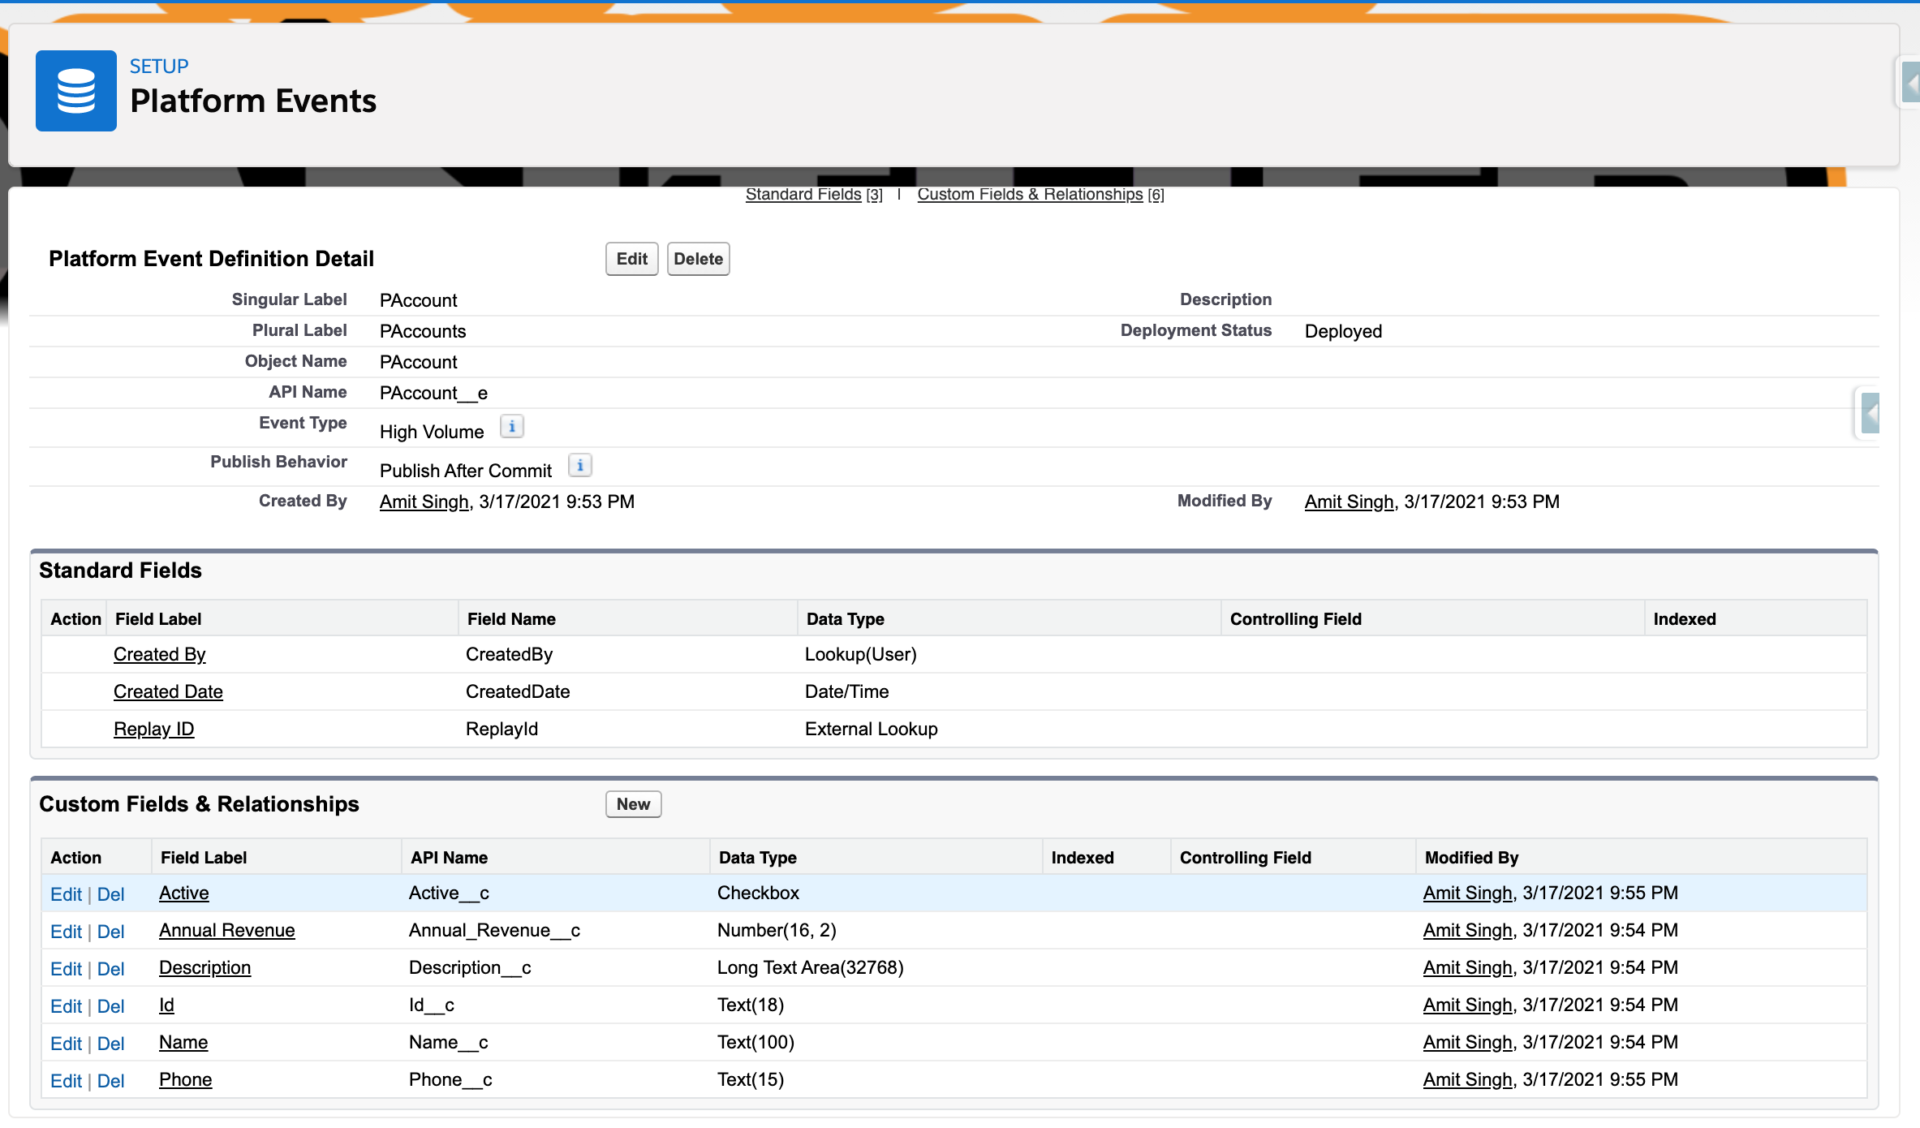Image resolution: width=1920 pixels, height=1128 pixels.
Task: Expand the collapsed right side panel chevron
Action: pos(1870,413)
